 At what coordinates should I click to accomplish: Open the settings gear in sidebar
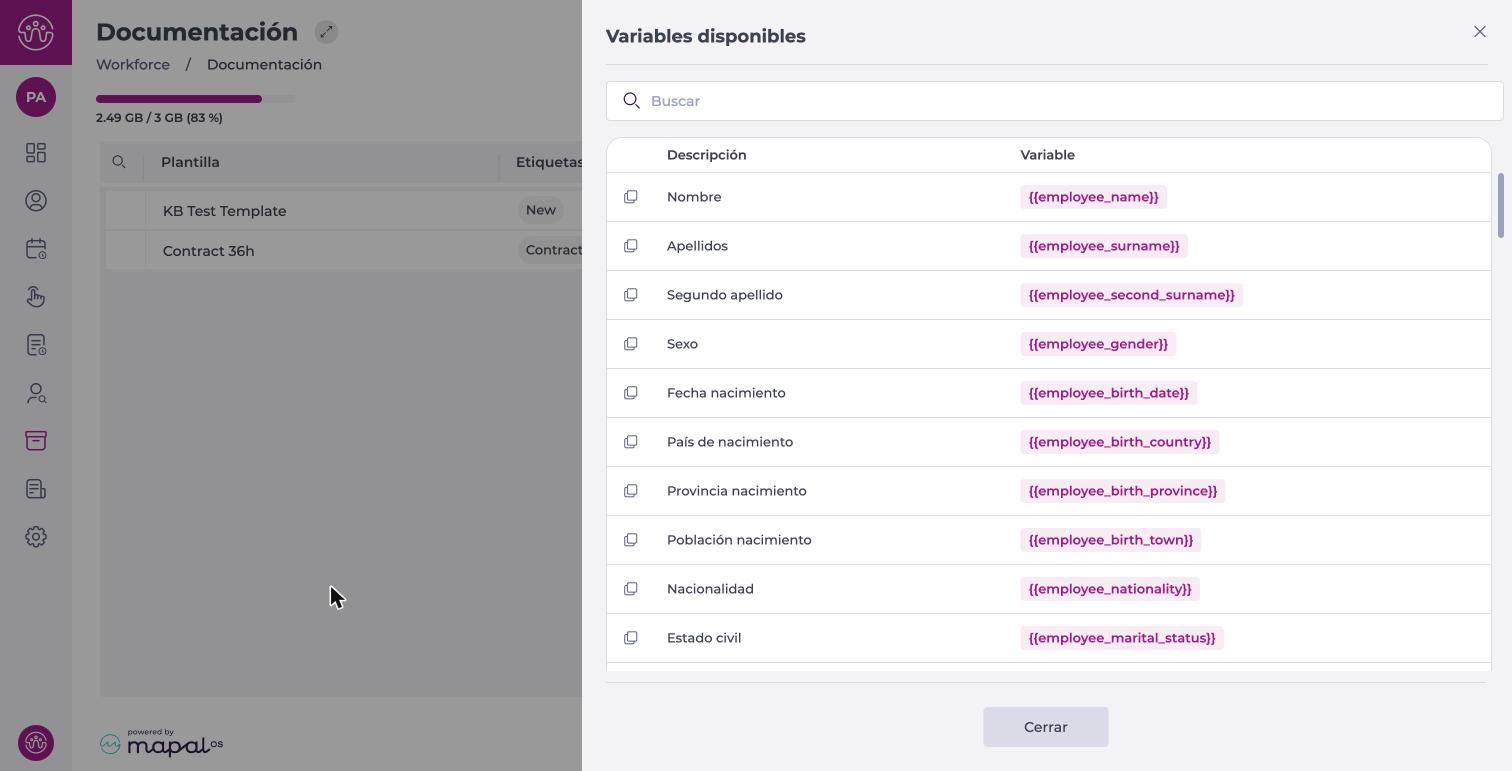[x=36, y=537]
